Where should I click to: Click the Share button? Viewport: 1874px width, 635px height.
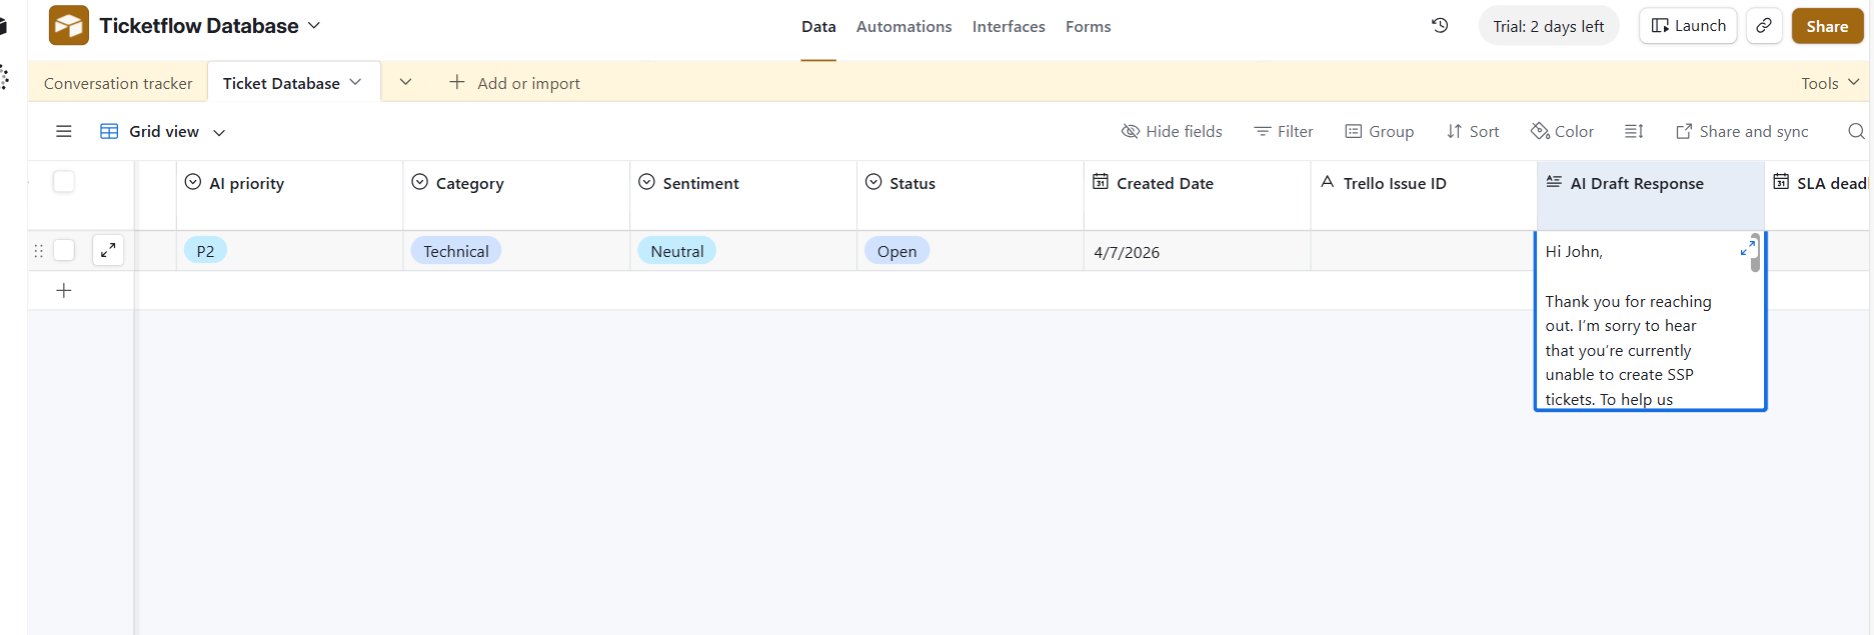1827,26
